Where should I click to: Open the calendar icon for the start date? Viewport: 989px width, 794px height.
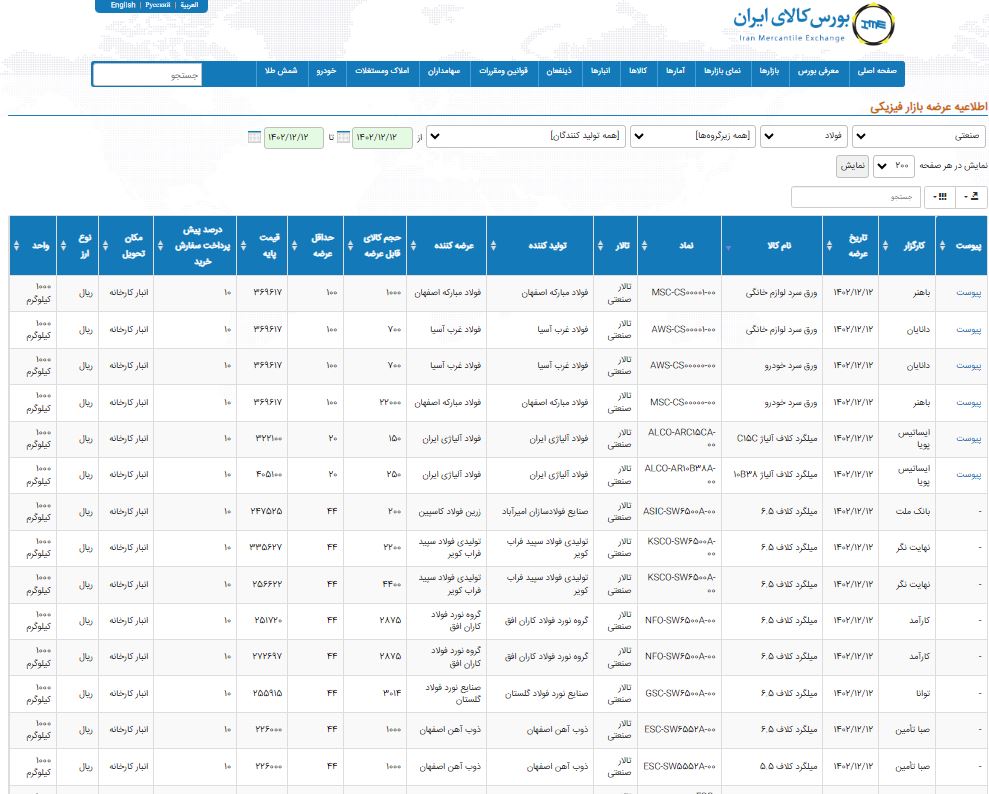pyautogui.click(x=344, y=137)
